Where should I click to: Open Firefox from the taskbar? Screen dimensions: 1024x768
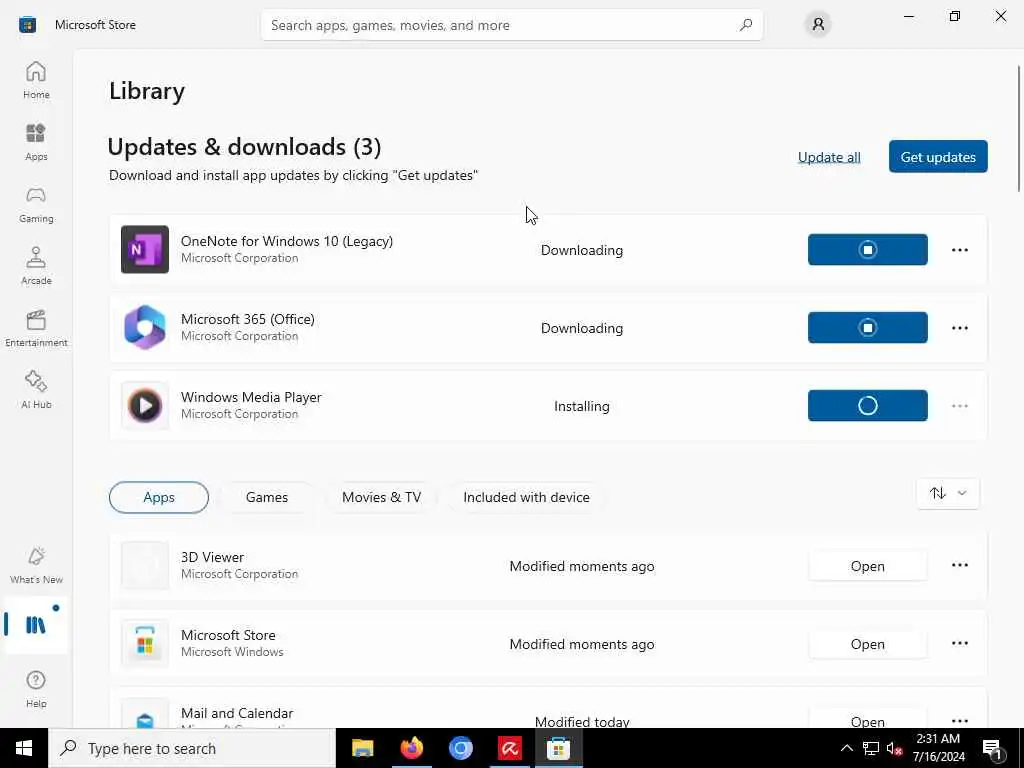coord(411,748)
